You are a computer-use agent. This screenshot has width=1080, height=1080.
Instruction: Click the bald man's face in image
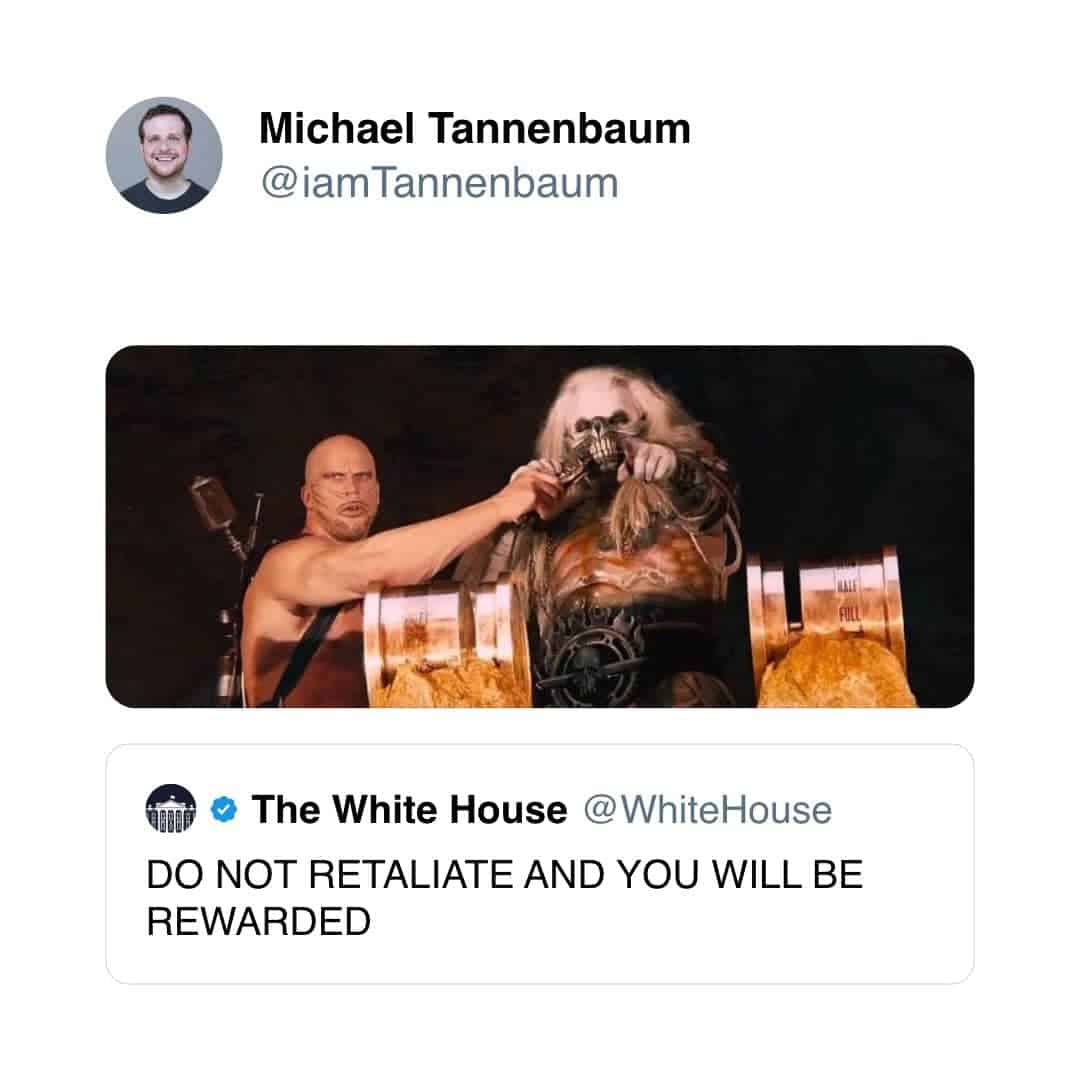coord(342,488)
